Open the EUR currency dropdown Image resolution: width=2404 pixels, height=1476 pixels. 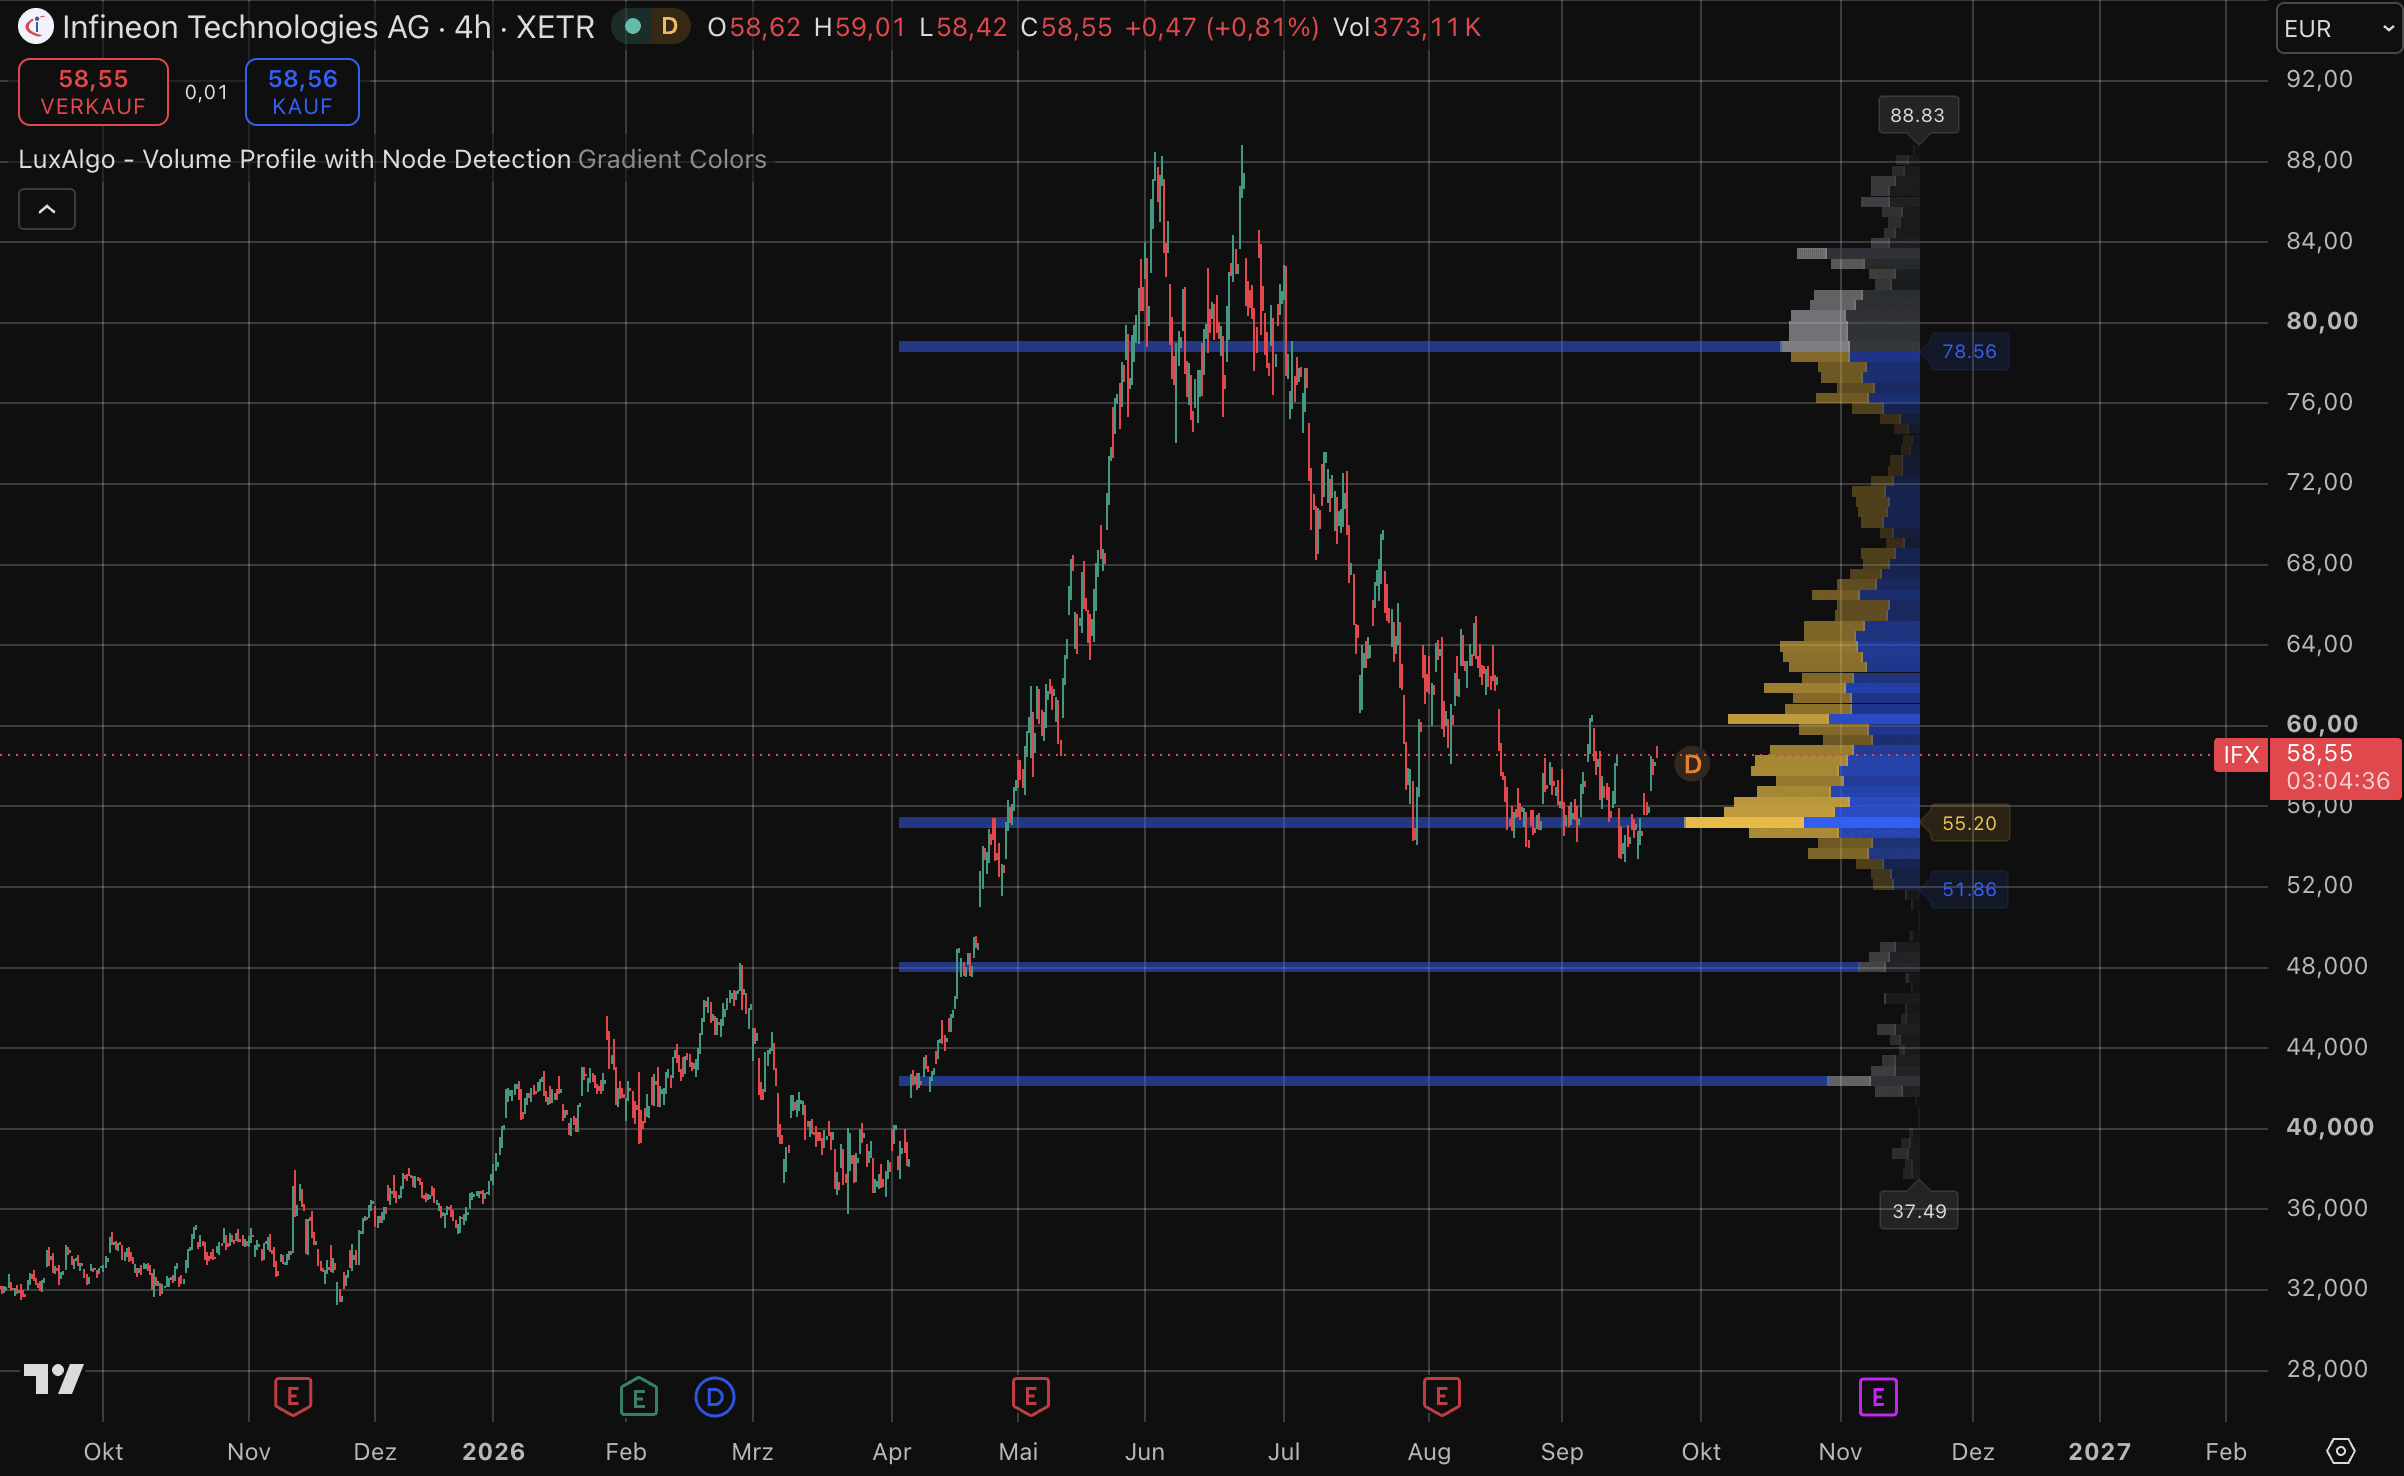point(2339,29)
